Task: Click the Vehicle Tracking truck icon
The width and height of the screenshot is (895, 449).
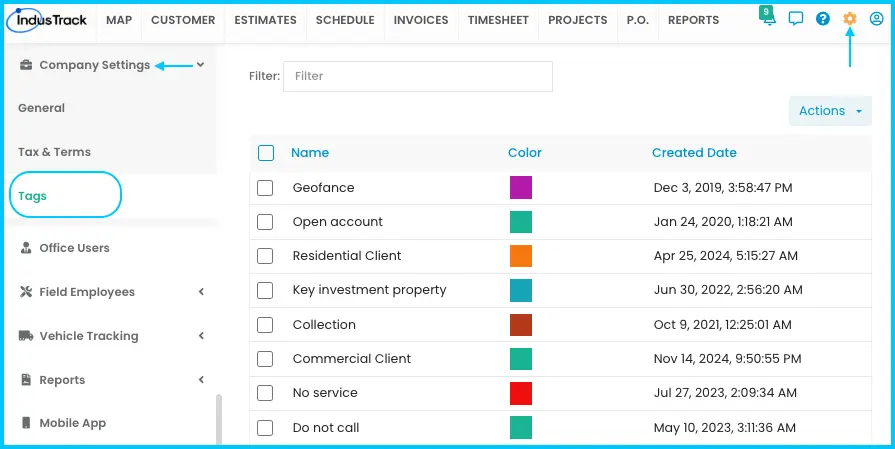Action: tap(26, 336)
